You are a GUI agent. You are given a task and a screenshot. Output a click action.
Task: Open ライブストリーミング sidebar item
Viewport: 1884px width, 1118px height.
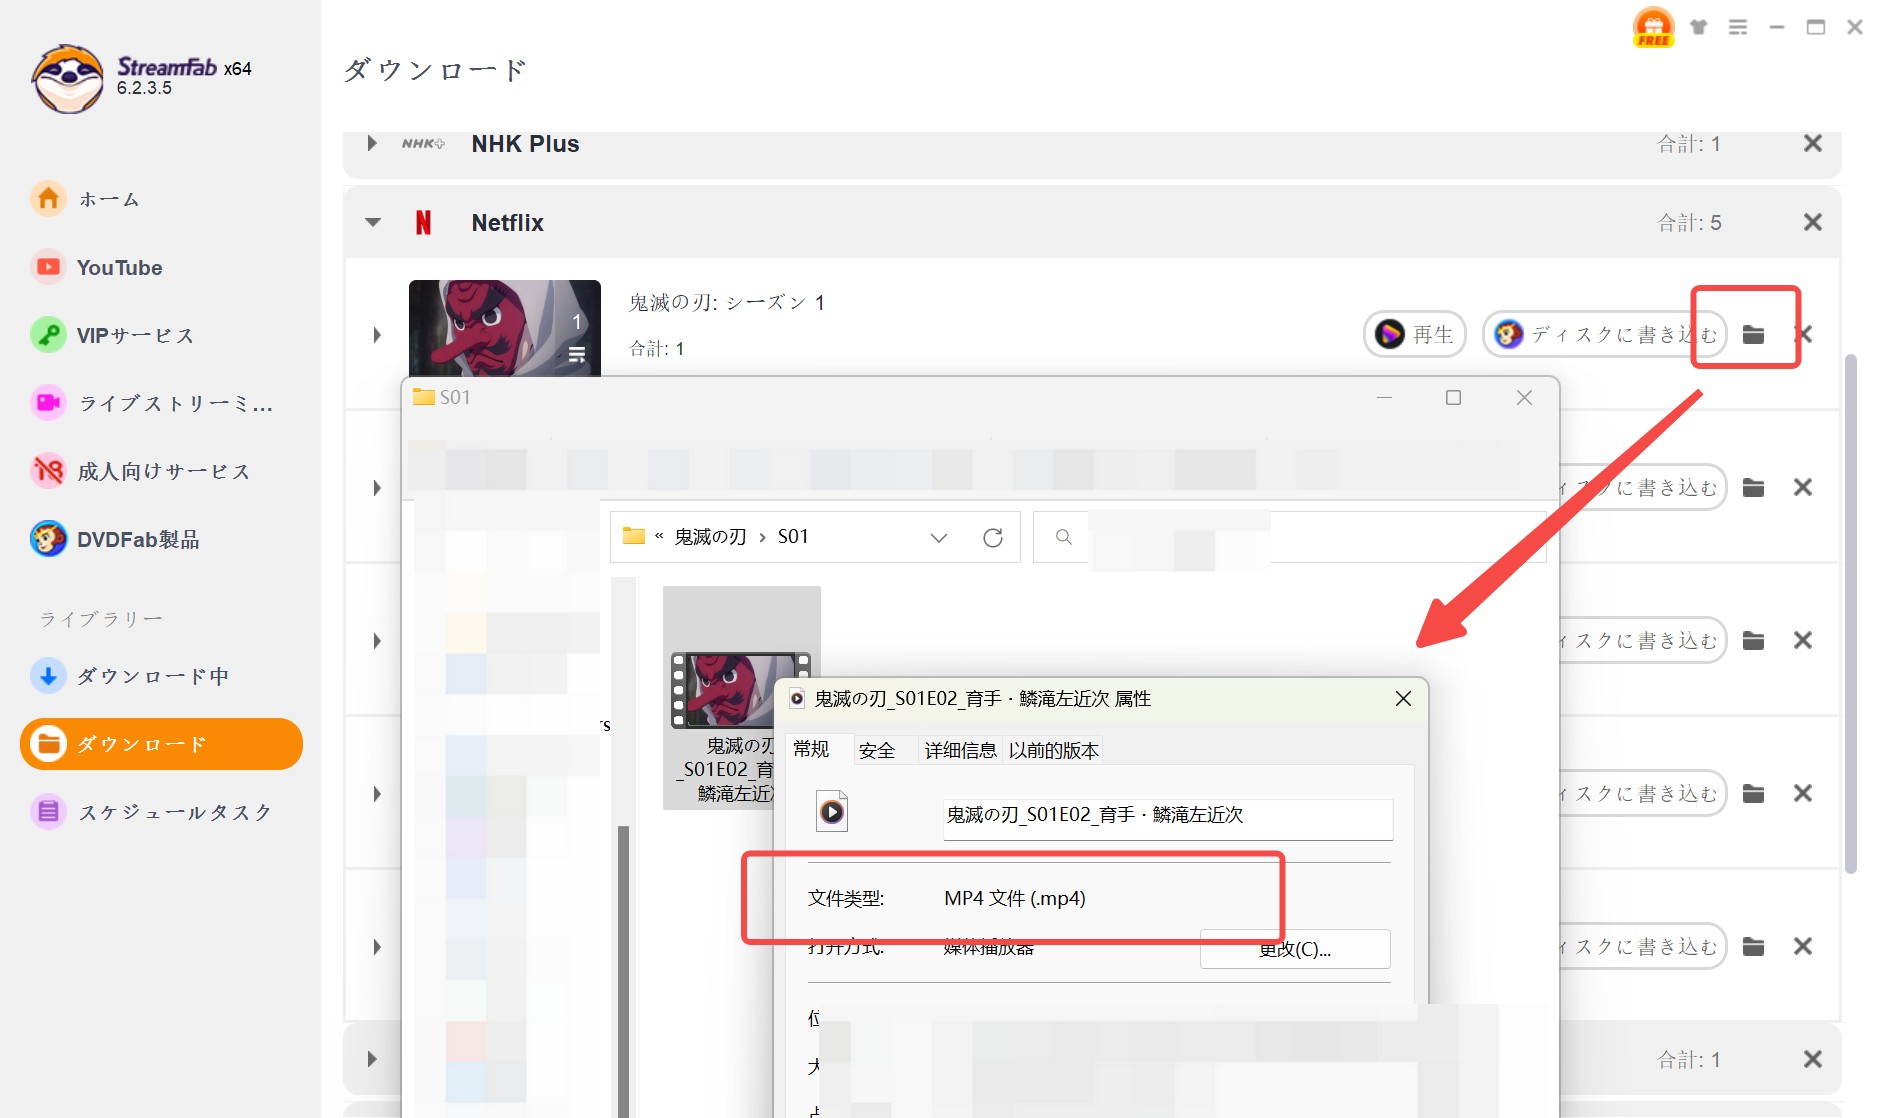point(152,403)
